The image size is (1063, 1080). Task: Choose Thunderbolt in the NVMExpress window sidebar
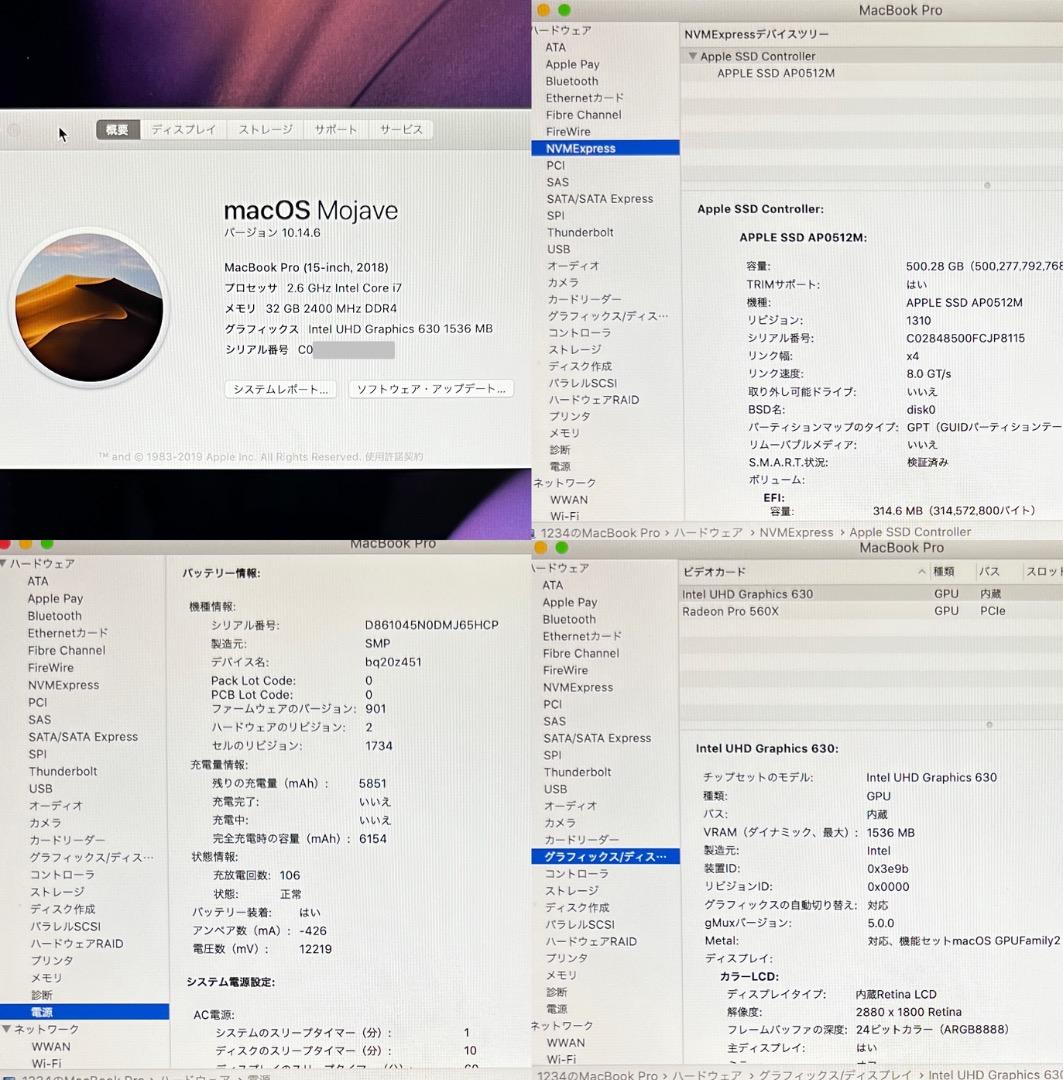pyautogui.click(x=580, y=233)
